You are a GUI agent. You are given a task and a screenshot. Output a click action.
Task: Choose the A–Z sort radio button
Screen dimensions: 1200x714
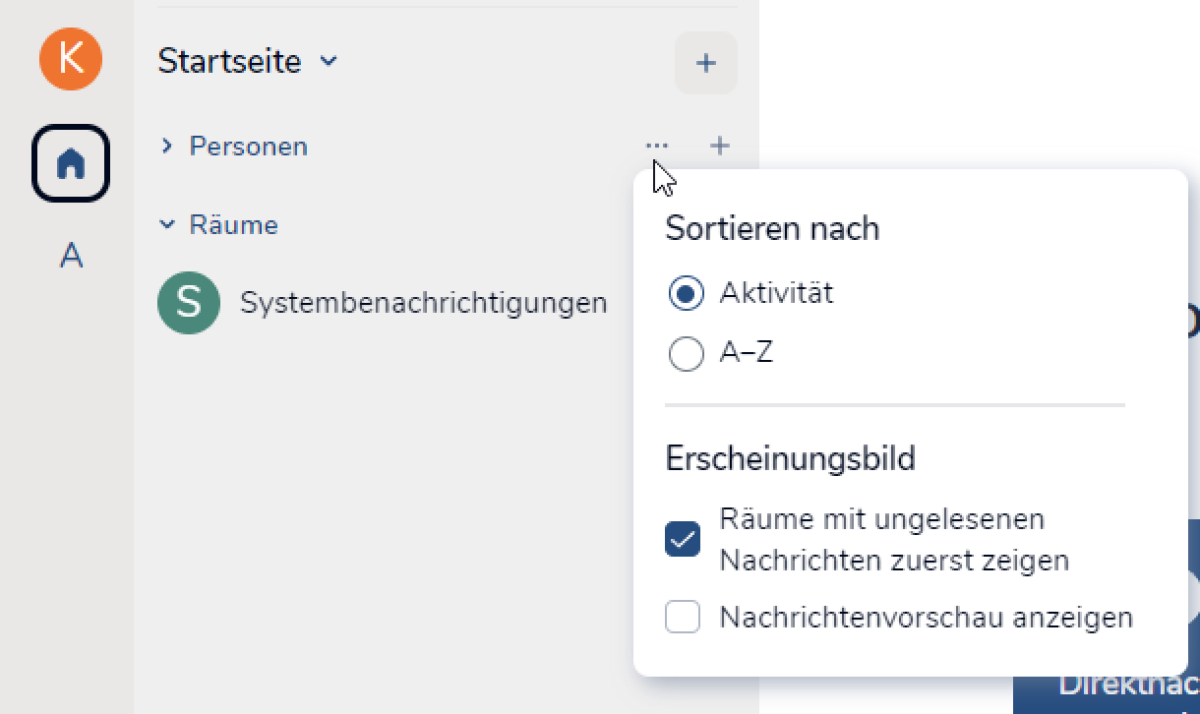point(686,354)
